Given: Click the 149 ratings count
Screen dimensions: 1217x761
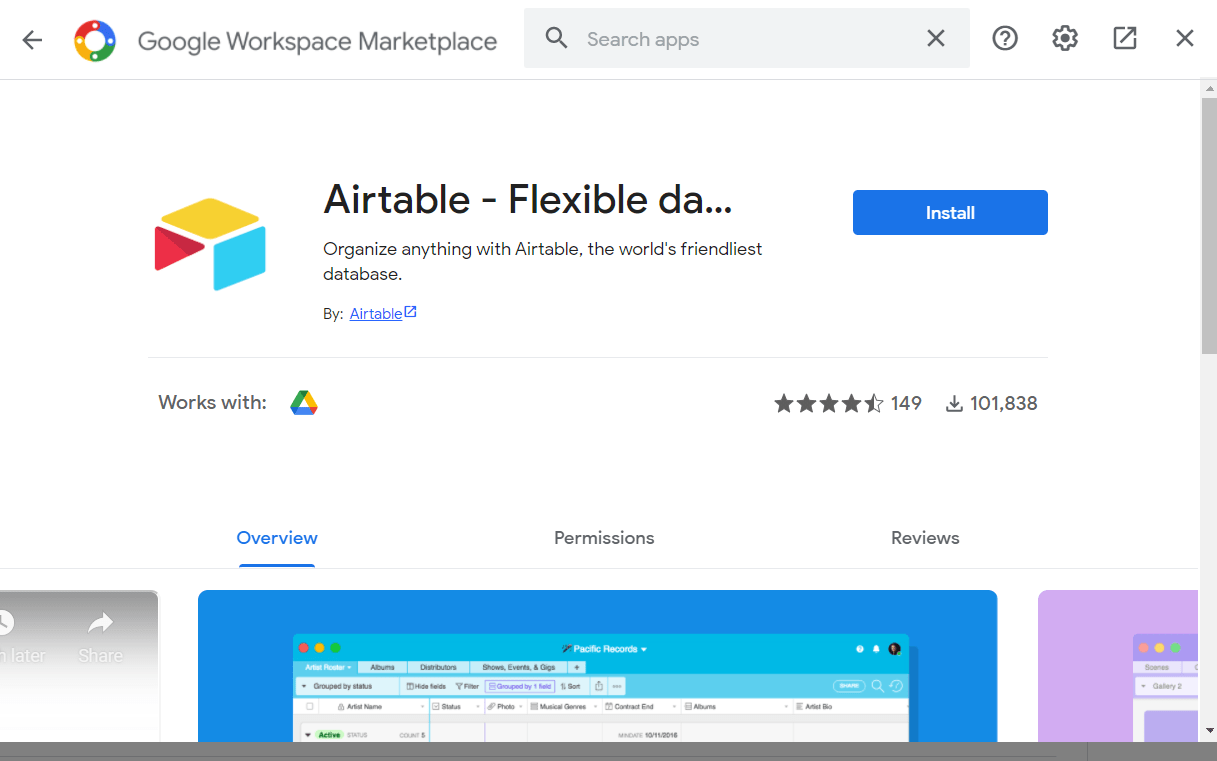Looking at the screenshot, I should [906, 404].
